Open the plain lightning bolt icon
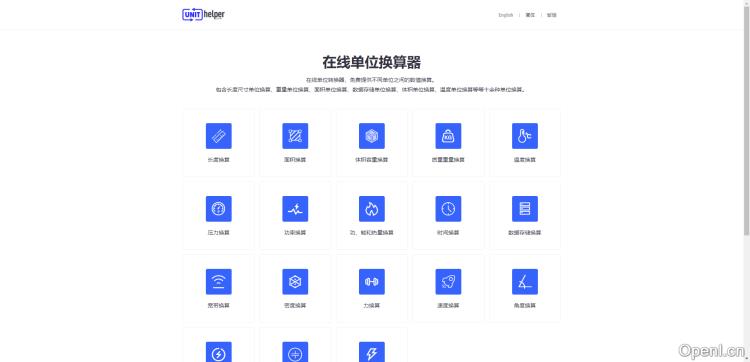This screenshot has width=750, height=362. coord(372,352)
